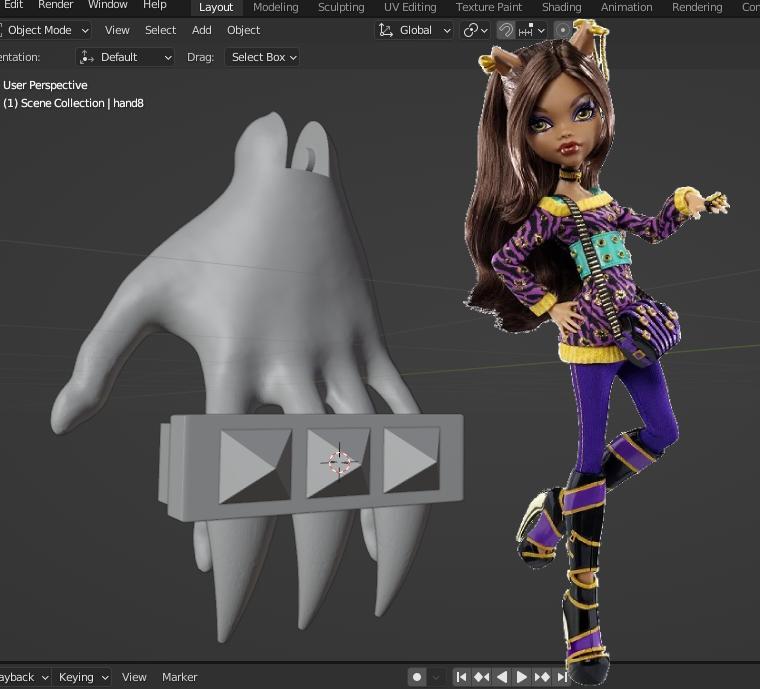The width and height of the screenshot is (760, 689).
Task: Click the transform orientation axes icon
Action: [x=386, y=31]
